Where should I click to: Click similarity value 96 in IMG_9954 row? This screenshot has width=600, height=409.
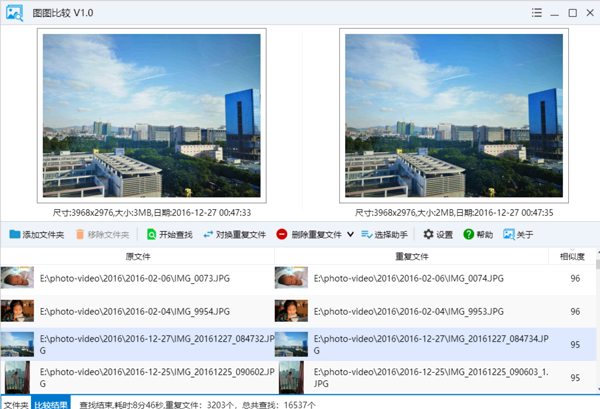click(575, 311)
